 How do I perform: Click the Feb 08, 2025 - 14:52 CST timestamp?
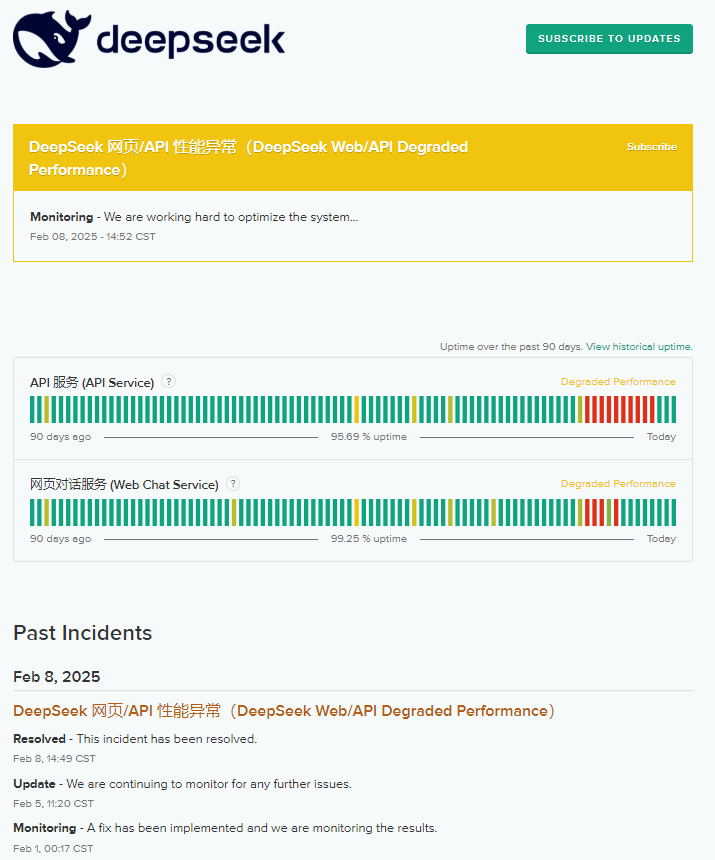(93, 236)
